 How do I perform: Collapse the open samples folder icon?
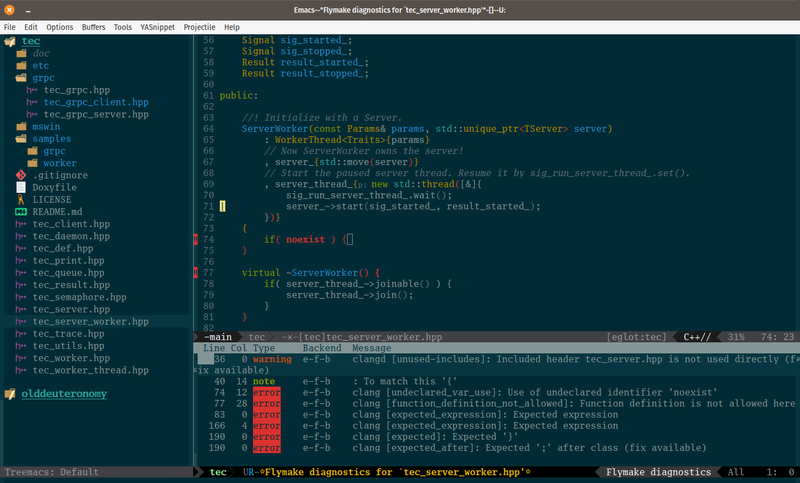click(x=21, y=138)
